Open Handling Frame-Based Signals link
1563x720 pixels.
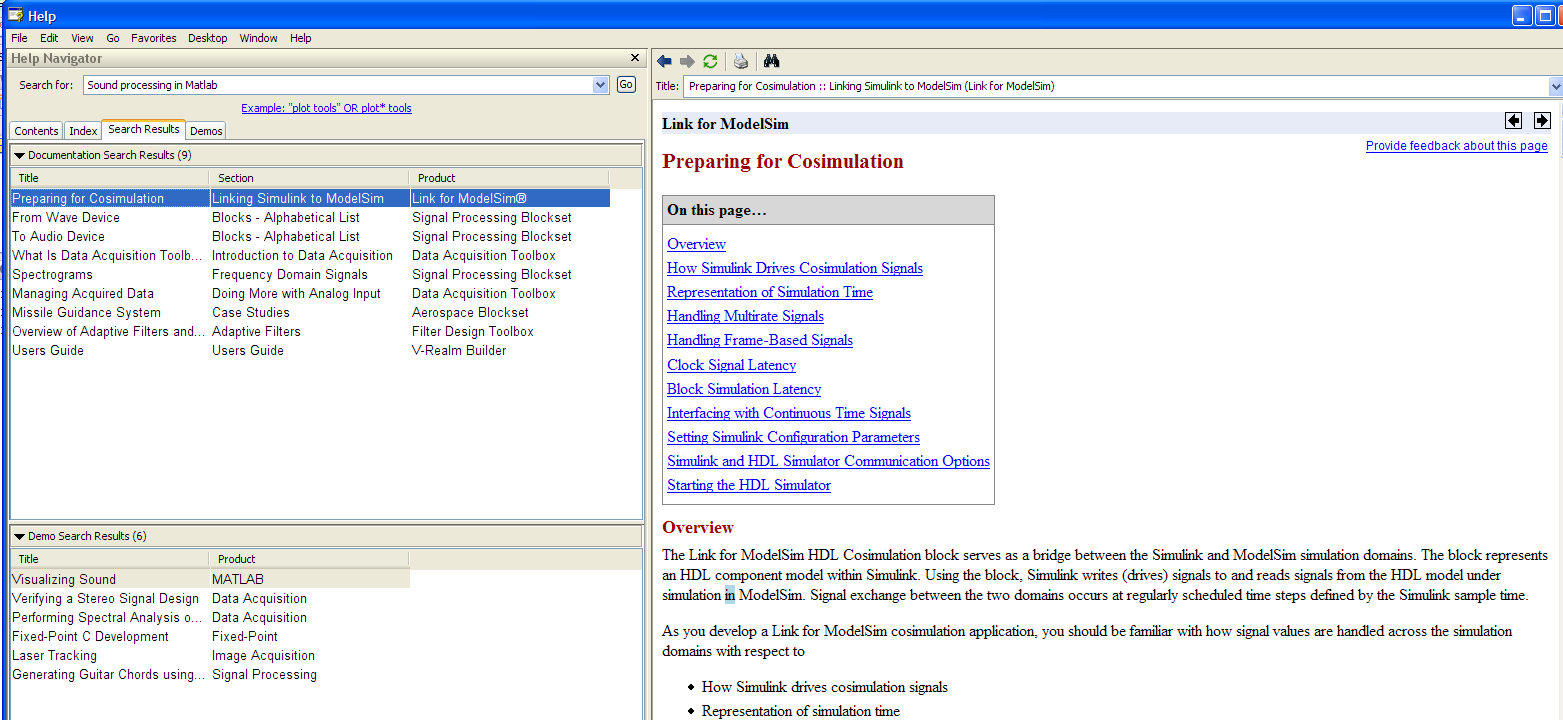point(760,340)
